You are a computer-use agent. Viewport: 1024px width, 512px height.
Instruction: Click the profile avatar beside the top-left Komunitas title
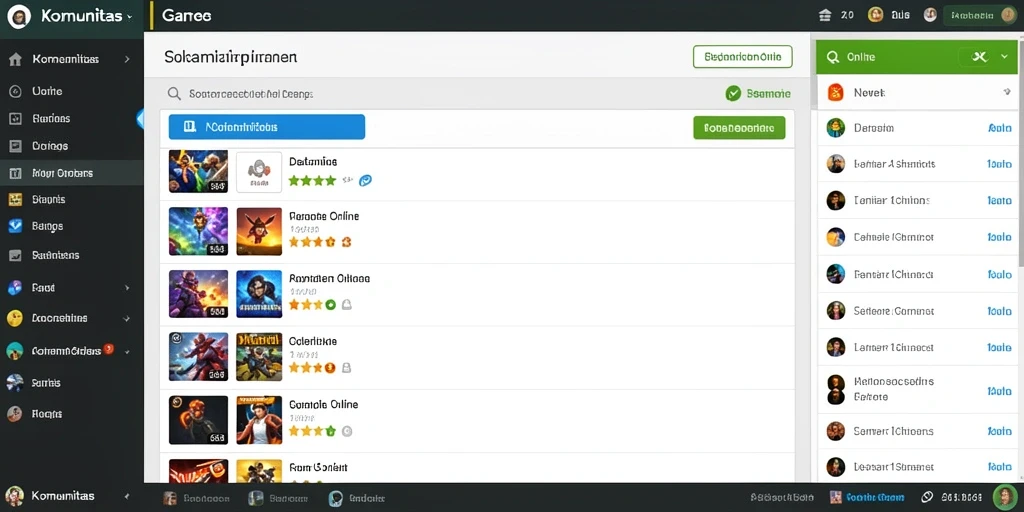tap(19, 16)
